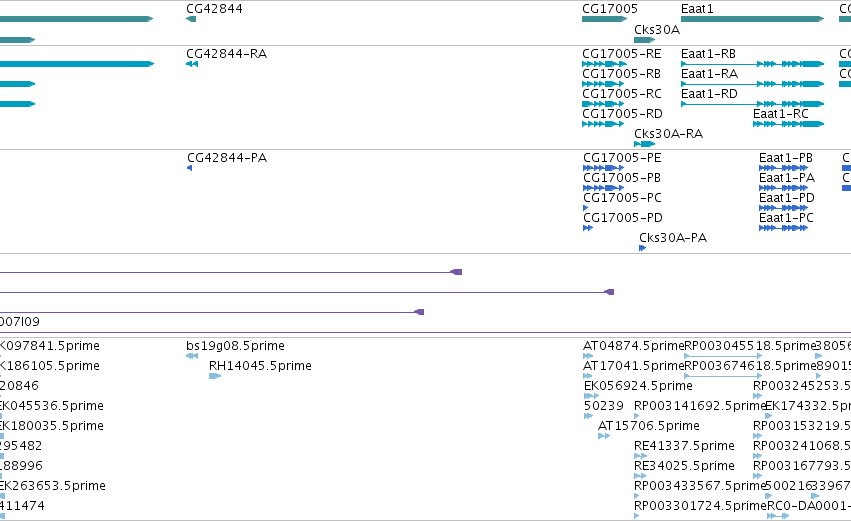
Task: Click the RP003153219 EST label
Action: tap(802, 426)
